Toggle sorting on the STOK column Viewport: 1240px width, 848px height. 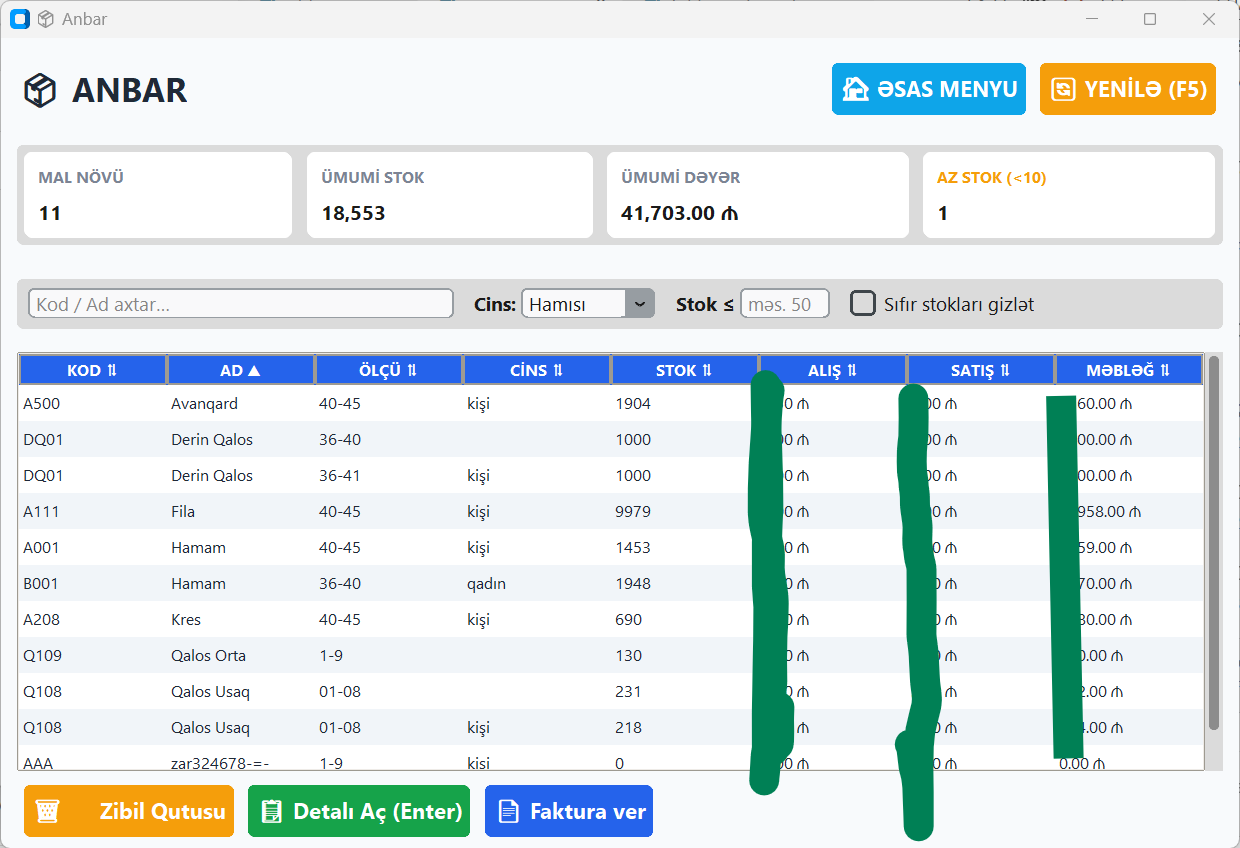click(707, 369)
